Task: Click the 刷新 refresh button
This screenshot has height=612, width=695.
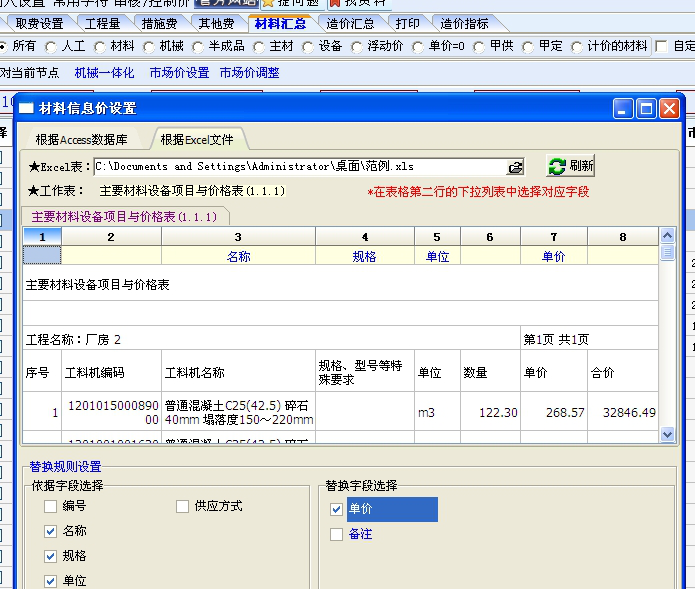Action: coord(570,166)
